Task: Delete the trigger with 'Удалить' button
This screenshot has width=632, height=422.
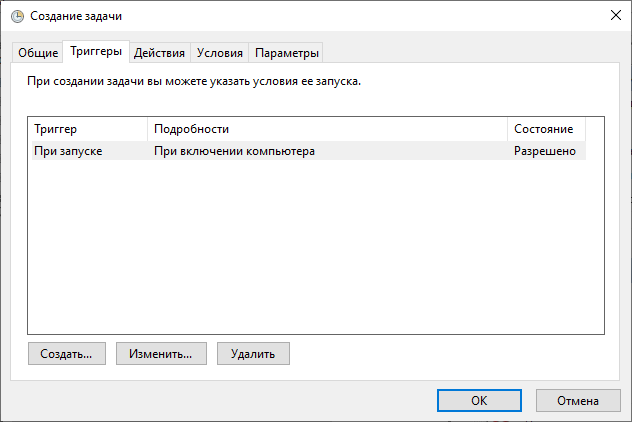Action: coord(253,353)
